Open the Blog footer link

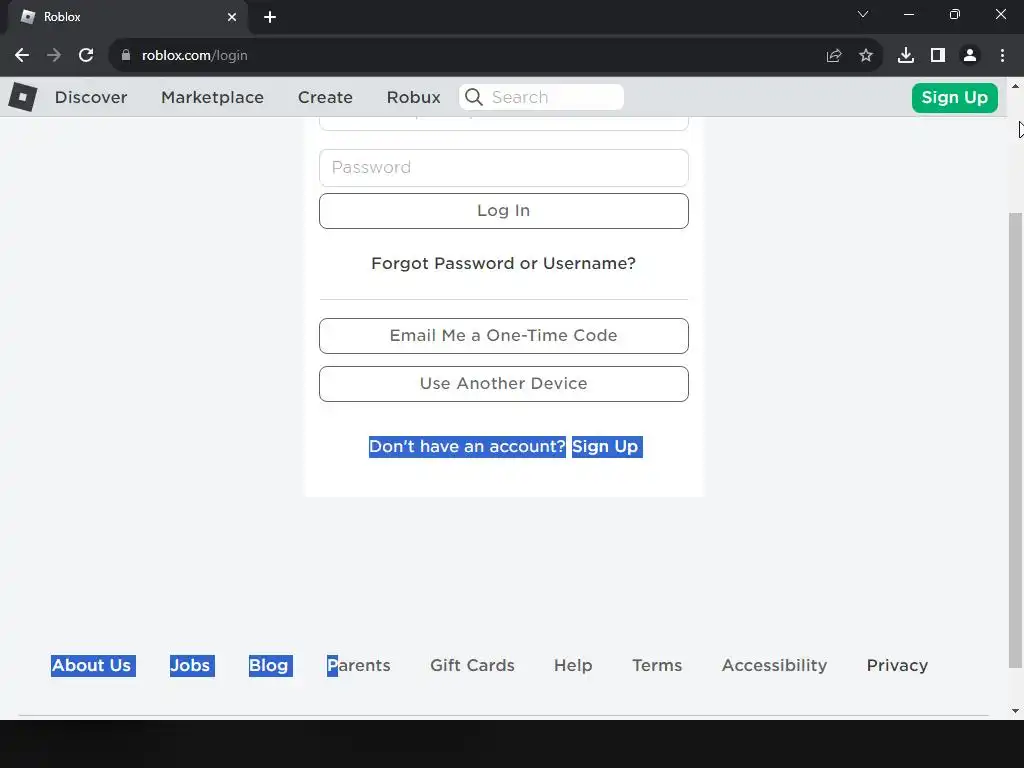pos(269,665)
